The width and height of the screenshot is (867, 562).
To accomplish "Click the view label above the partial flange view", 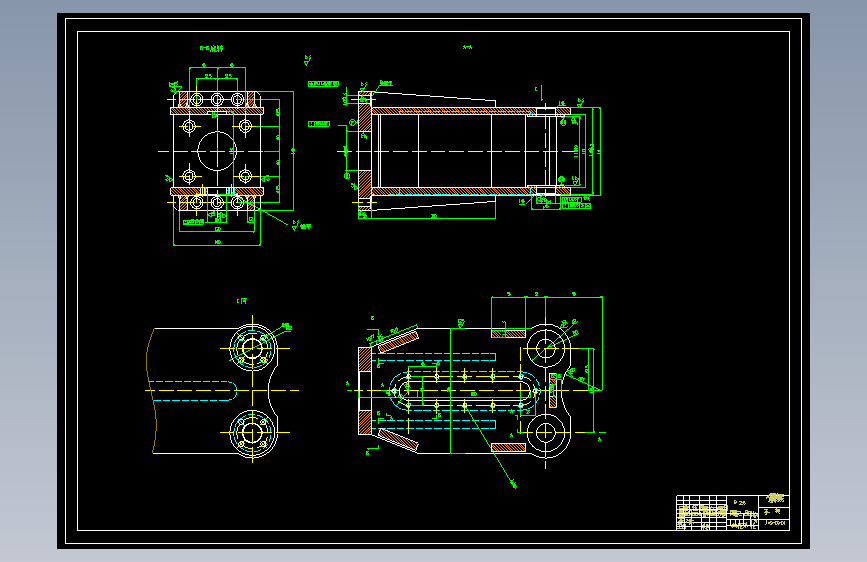I will pyautogui.click(x=242, y=301).
